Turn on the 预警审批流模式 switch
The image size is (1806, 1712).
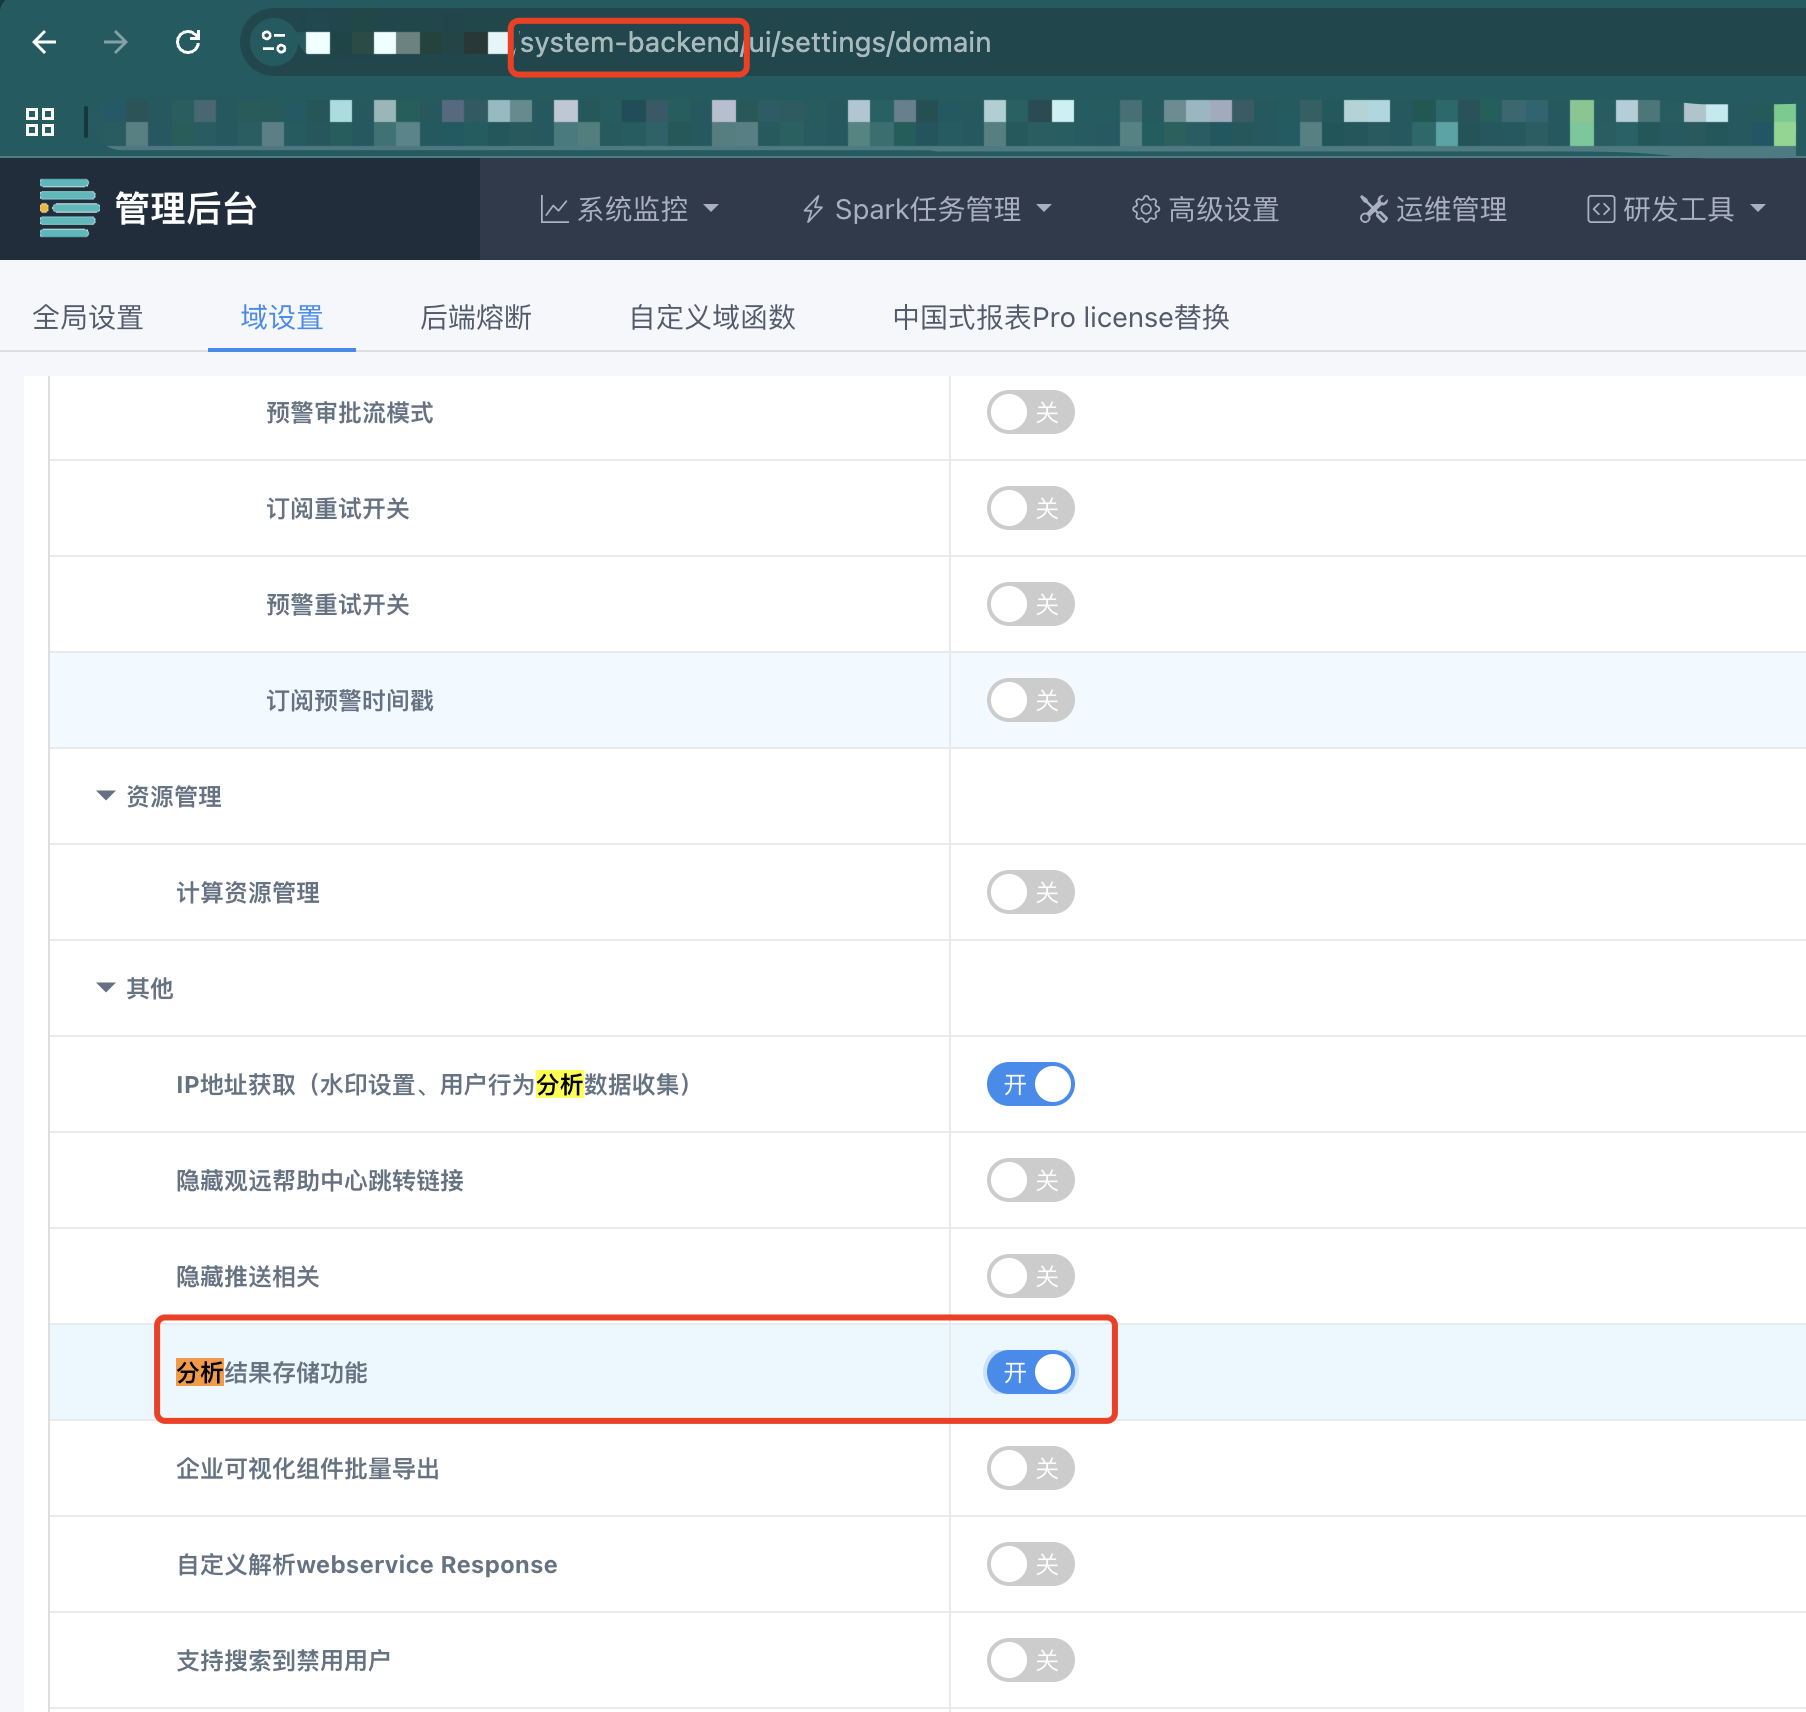coord(1030,412)
